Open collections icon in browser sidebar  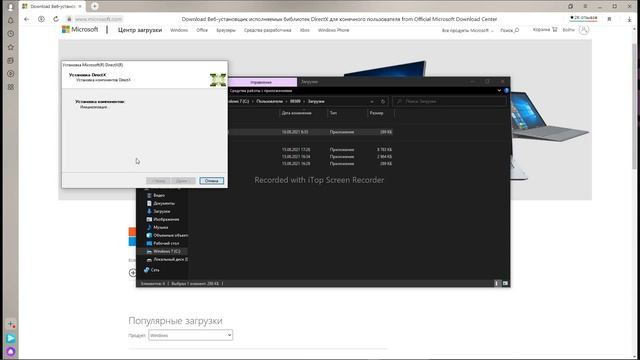click(11, 60)
